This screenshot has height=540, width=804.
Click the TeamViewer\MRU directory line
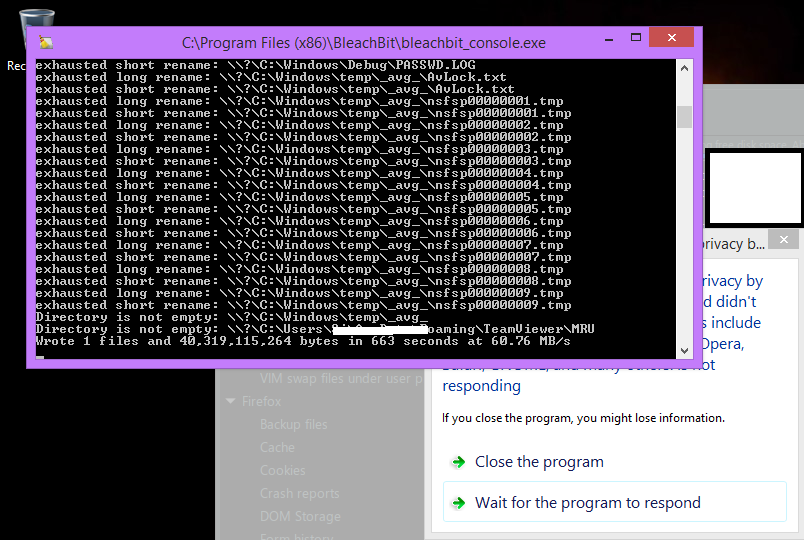pos(315,329)
